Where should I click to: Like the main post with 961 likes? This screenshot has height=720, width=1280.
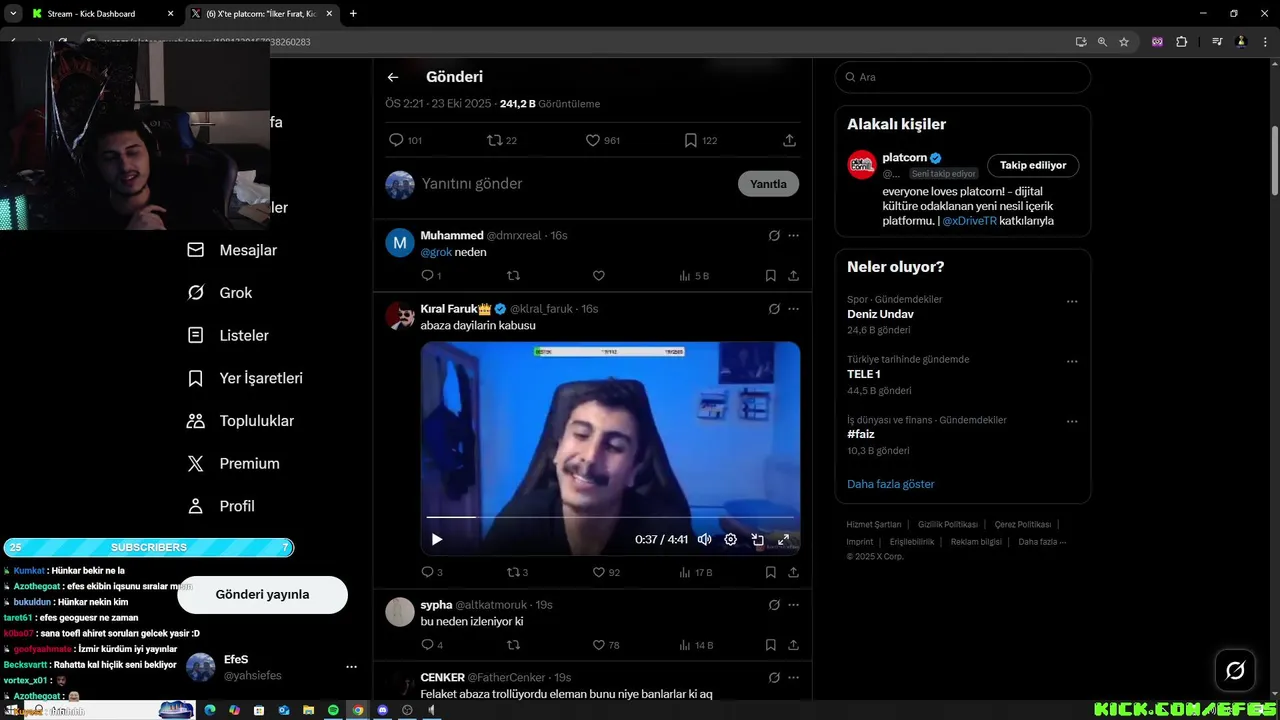tap(602, 141)
